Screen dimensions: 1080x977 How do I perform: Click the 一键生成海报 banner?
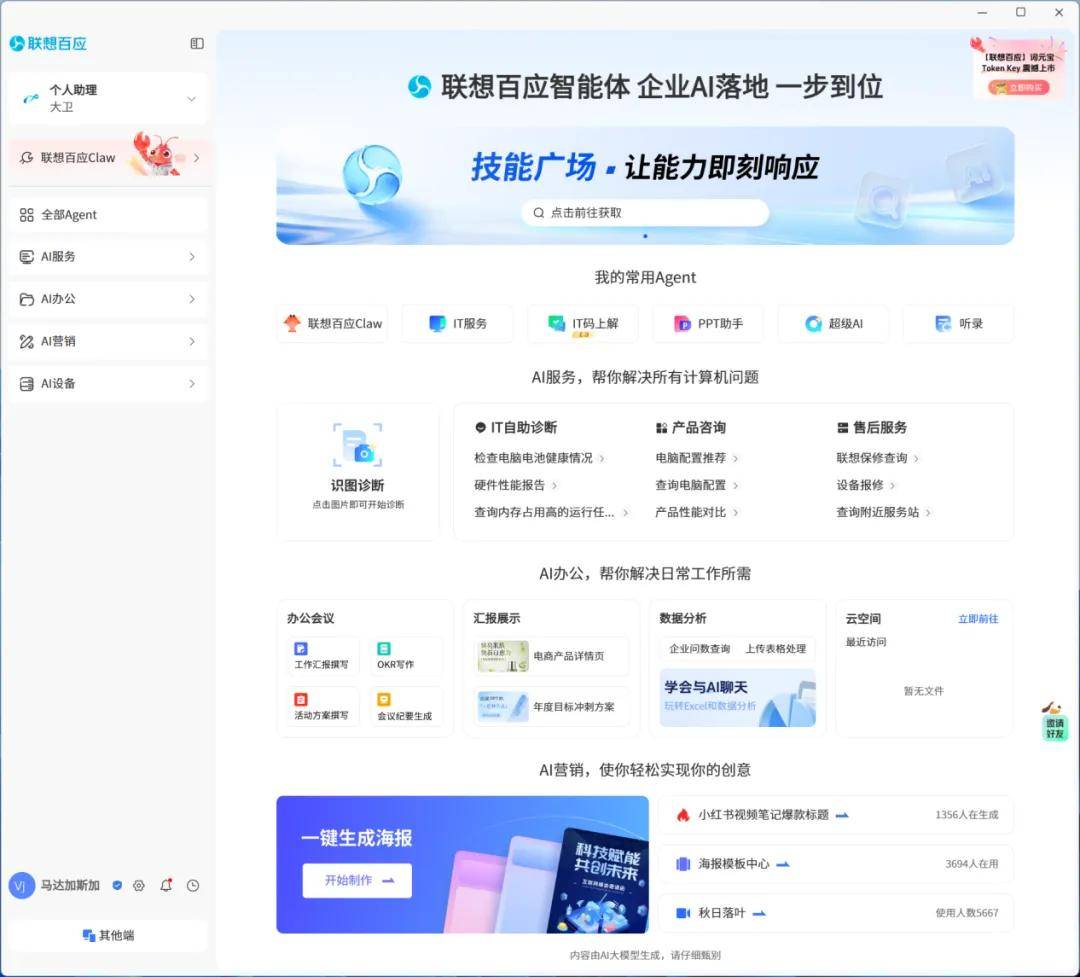[x=462, y=865]
